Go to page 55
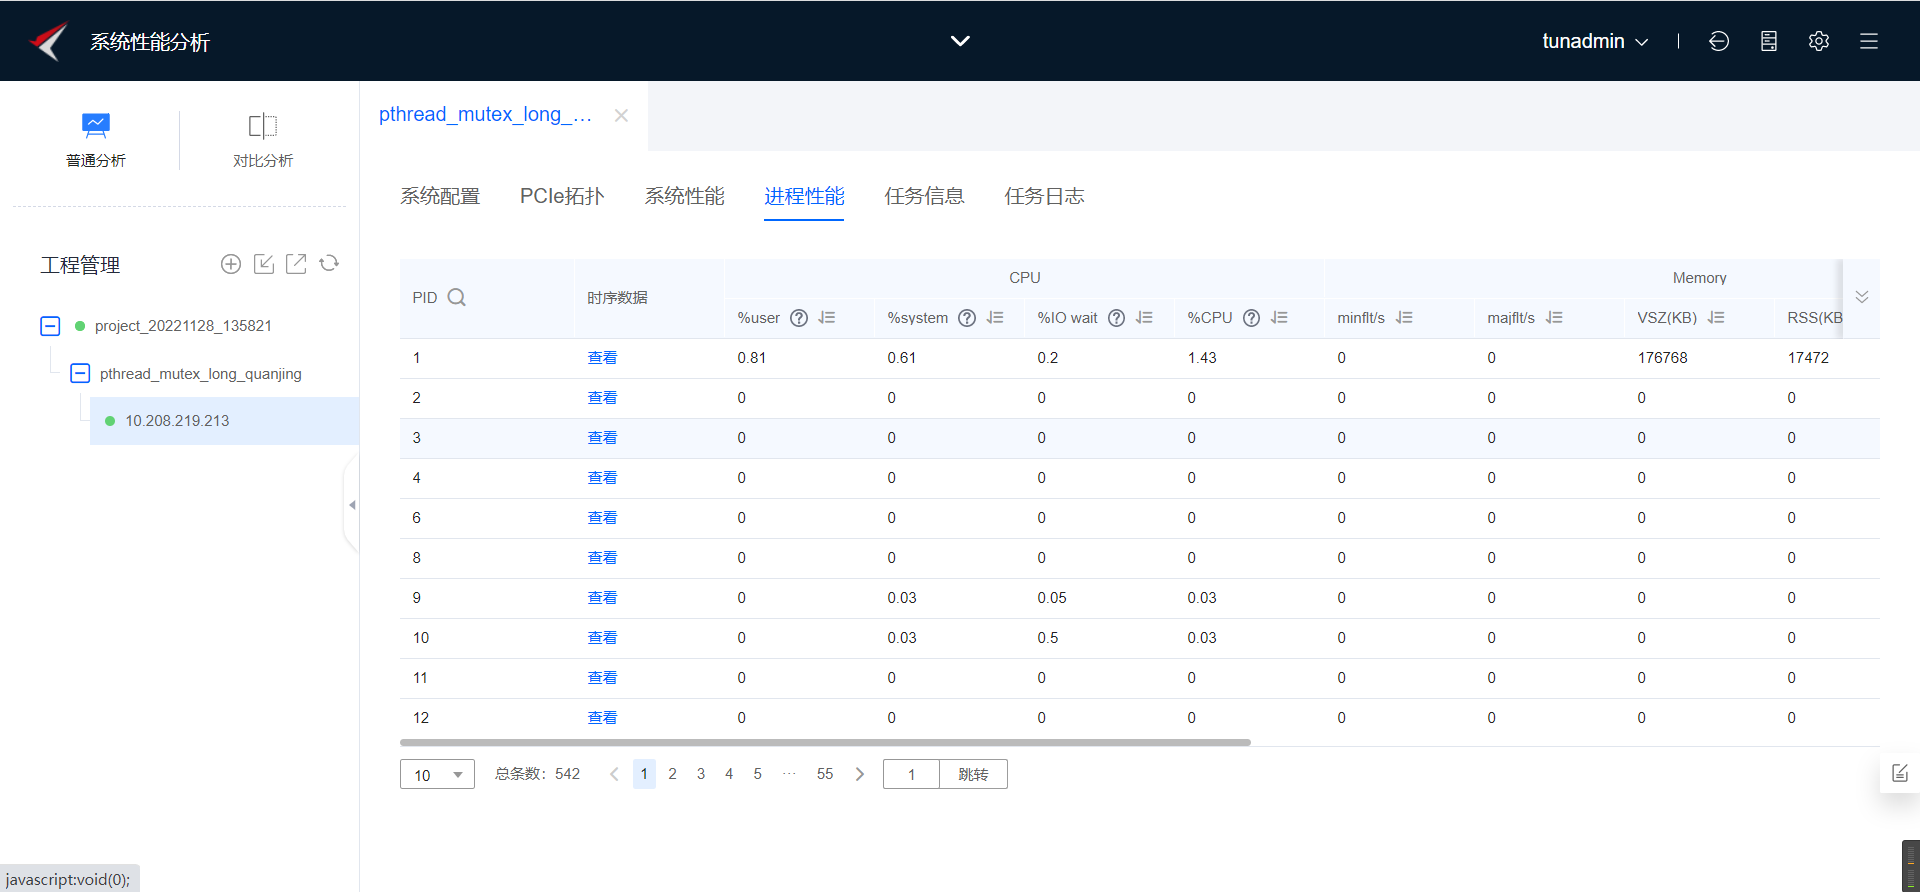This screenshot has width=1920, height=892. 825,774
